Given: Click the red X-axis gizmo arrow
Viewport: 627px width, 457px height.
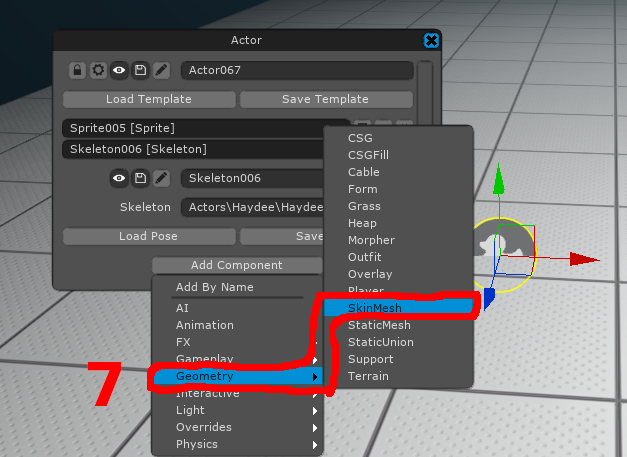Looking at the screenshot, I should tap(584, 259).
